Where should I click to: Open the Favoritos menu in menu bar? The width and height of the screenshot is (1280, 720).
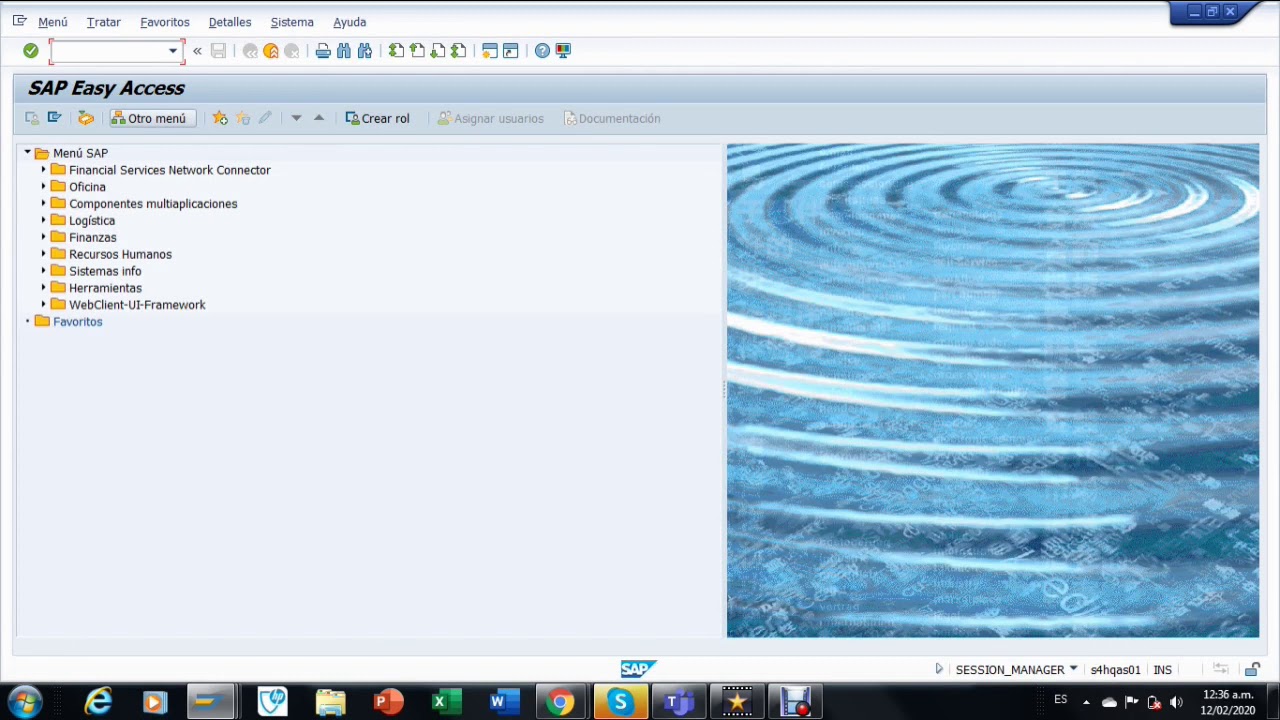(x=165, y=22)
